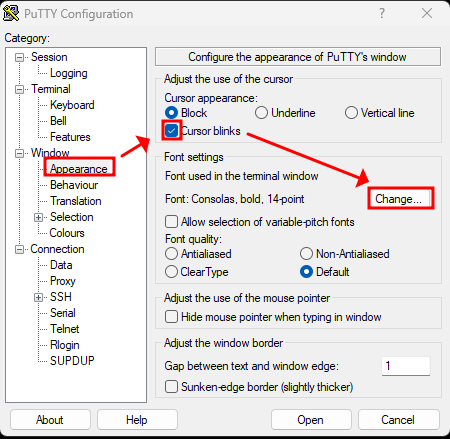The image size is (450, 439).
Task: Click the 'Font: Consolas, bold, 14-point' text
Action: pyautogui.click(x=234, y=199)
